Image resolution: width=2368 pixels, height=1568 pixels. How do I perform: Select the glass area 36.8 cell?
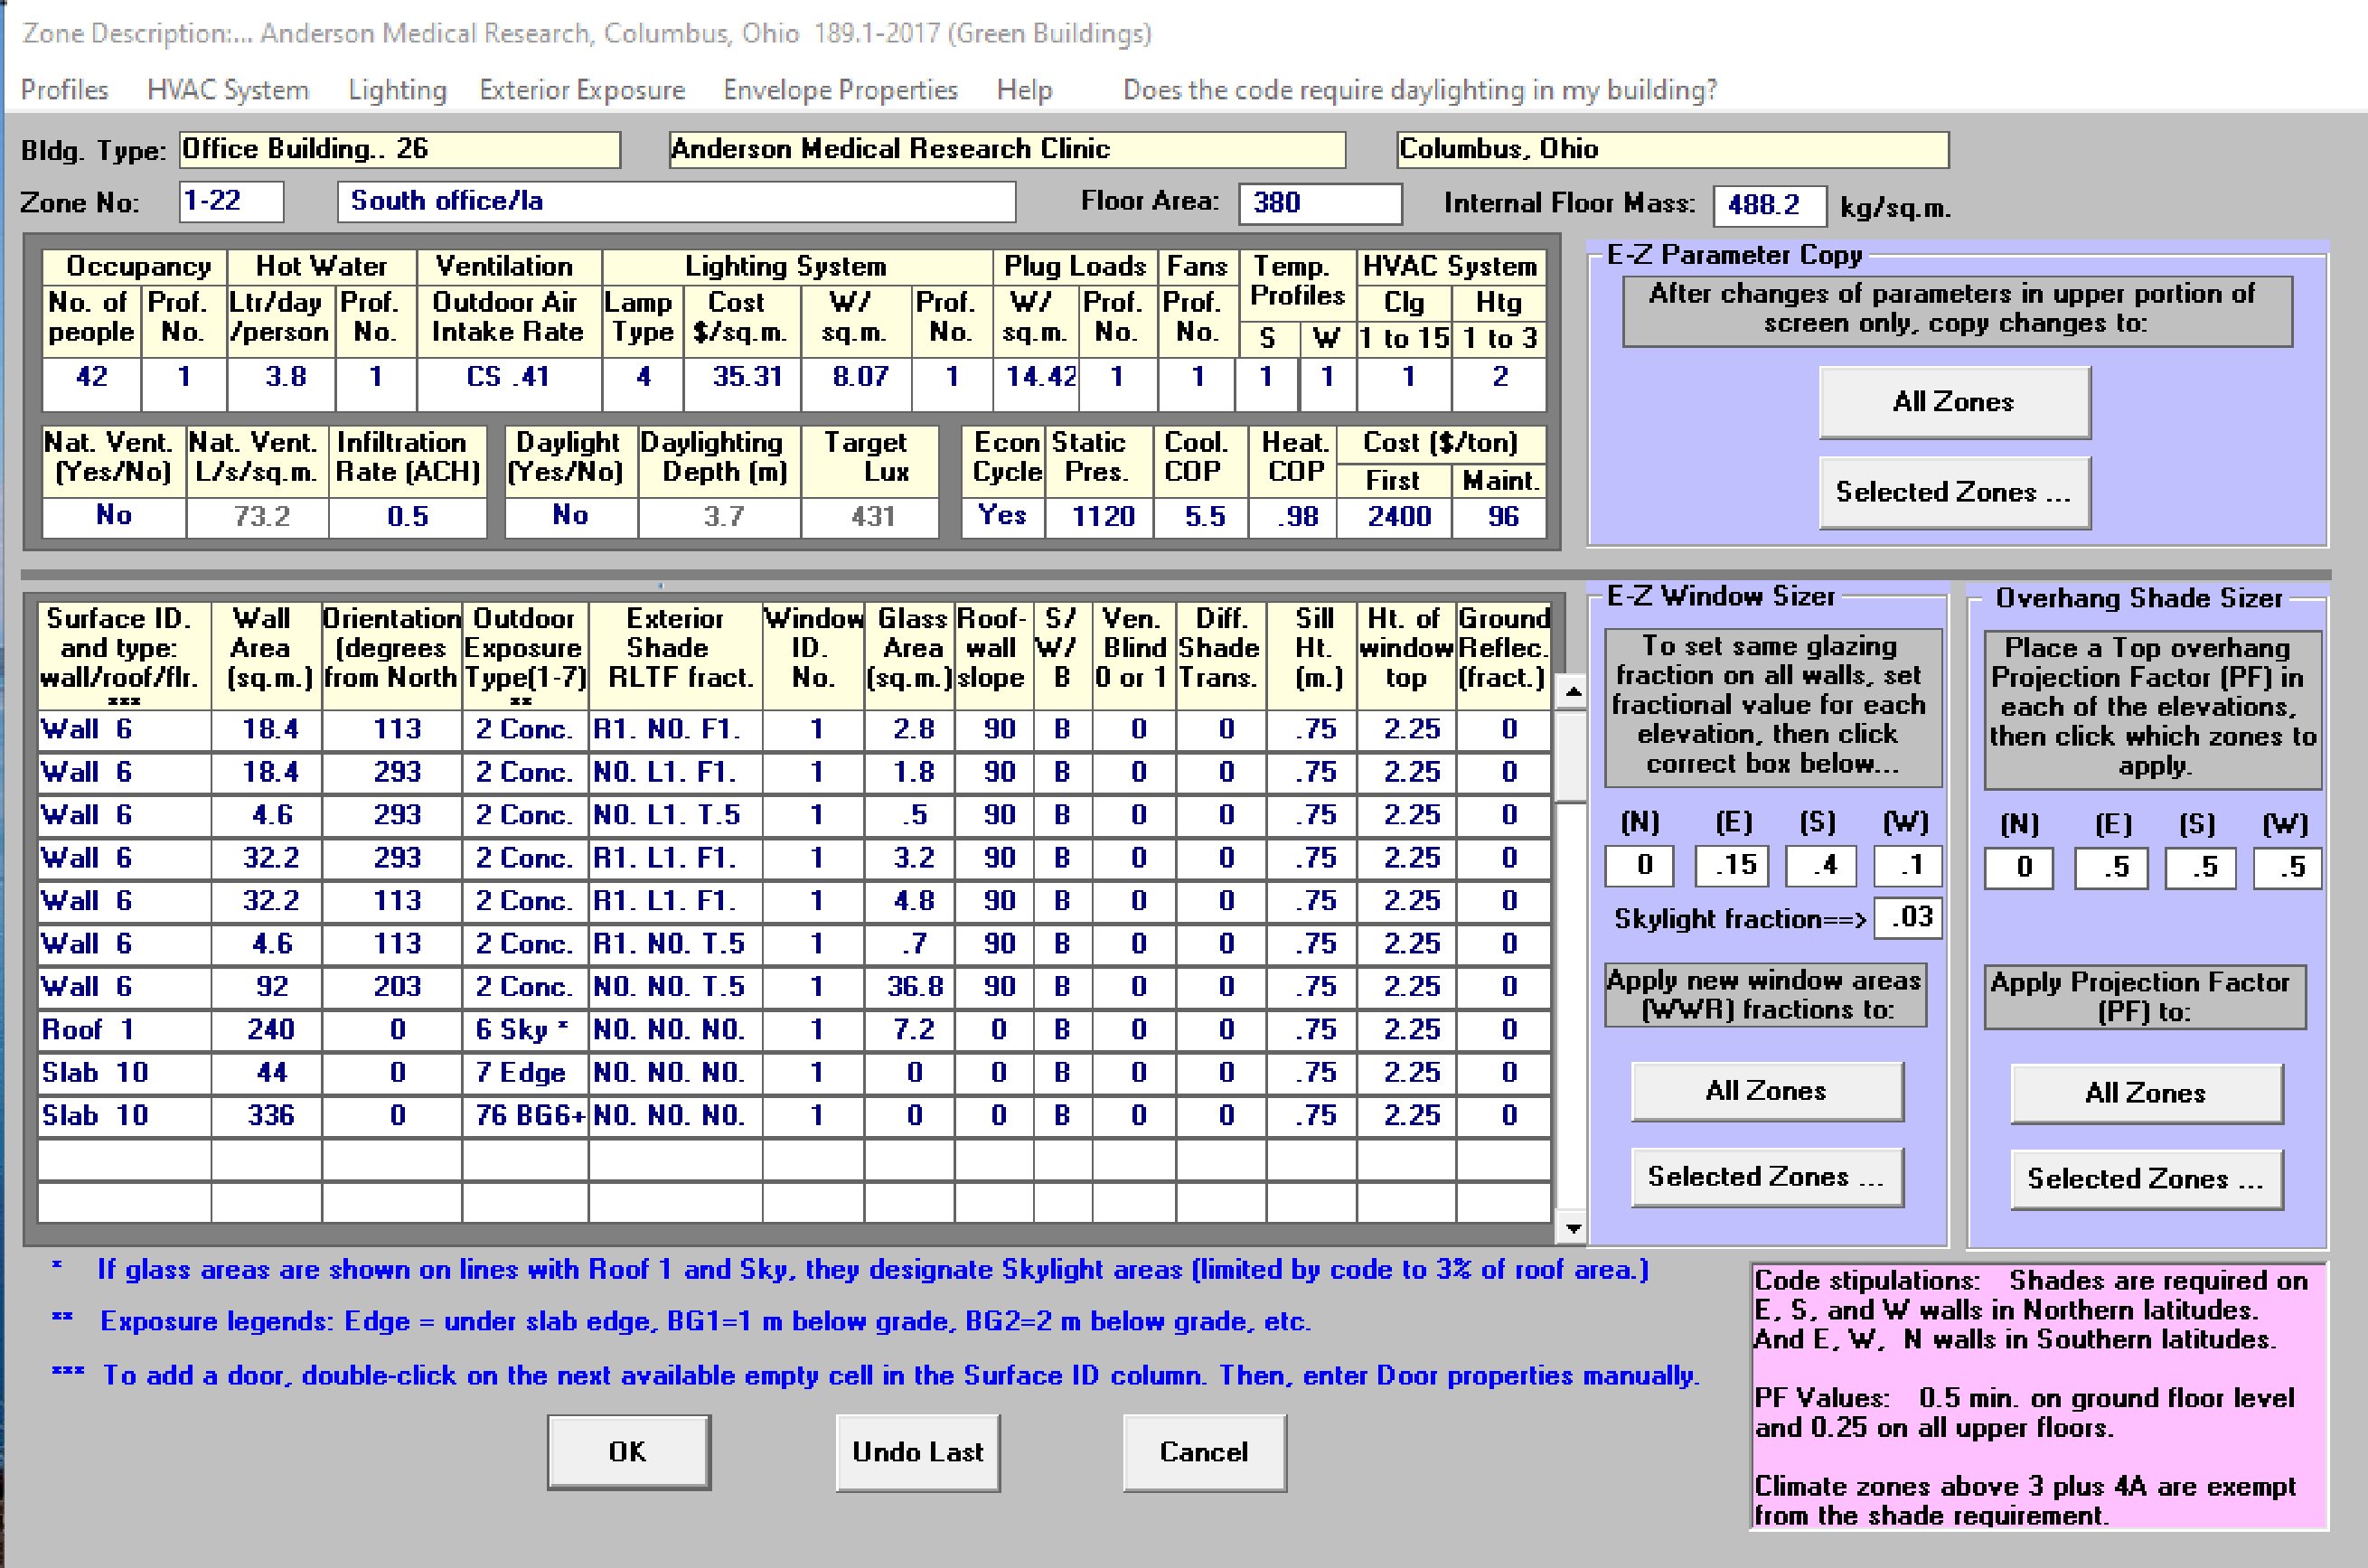(910, 987)
